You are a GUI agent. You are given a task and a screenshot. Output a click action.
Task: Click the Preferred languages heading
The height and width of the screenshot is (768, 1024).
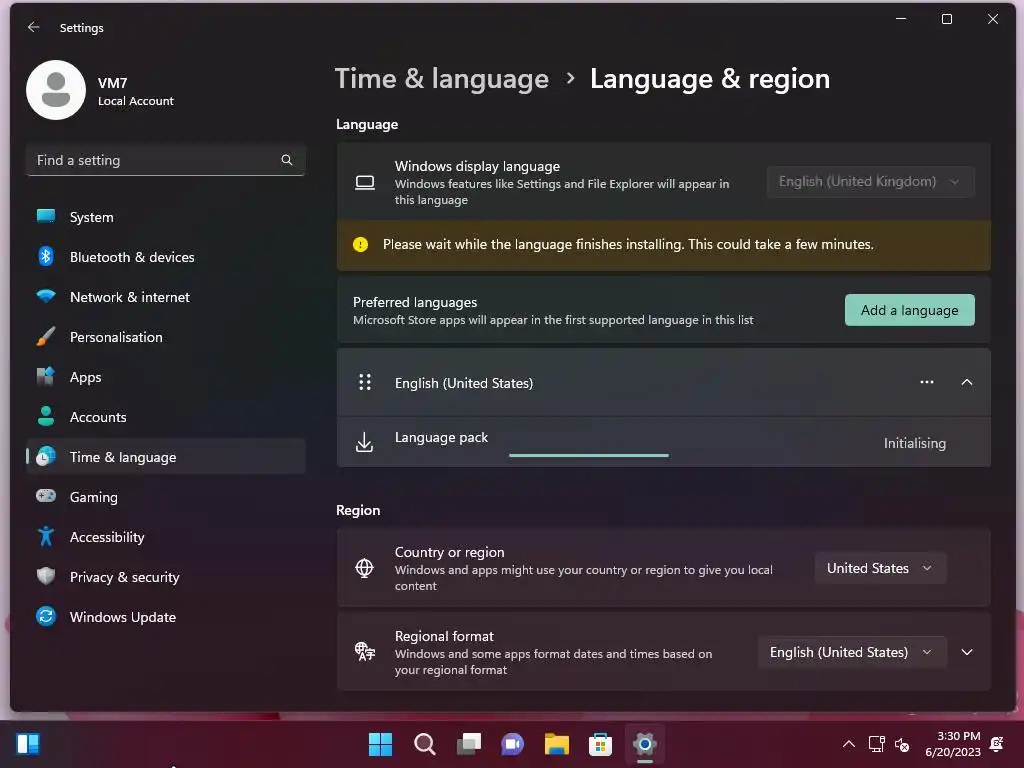point(415,302)
